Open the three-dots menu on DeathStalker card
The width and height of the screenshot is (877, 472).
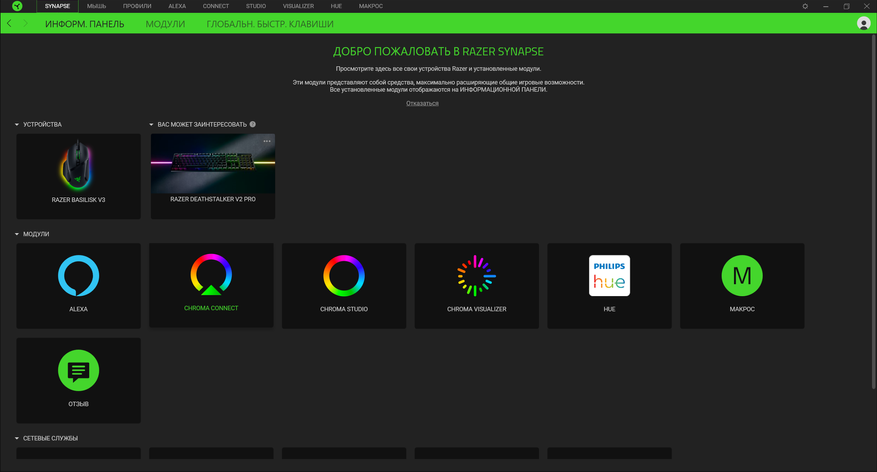[x=267, y=141]
